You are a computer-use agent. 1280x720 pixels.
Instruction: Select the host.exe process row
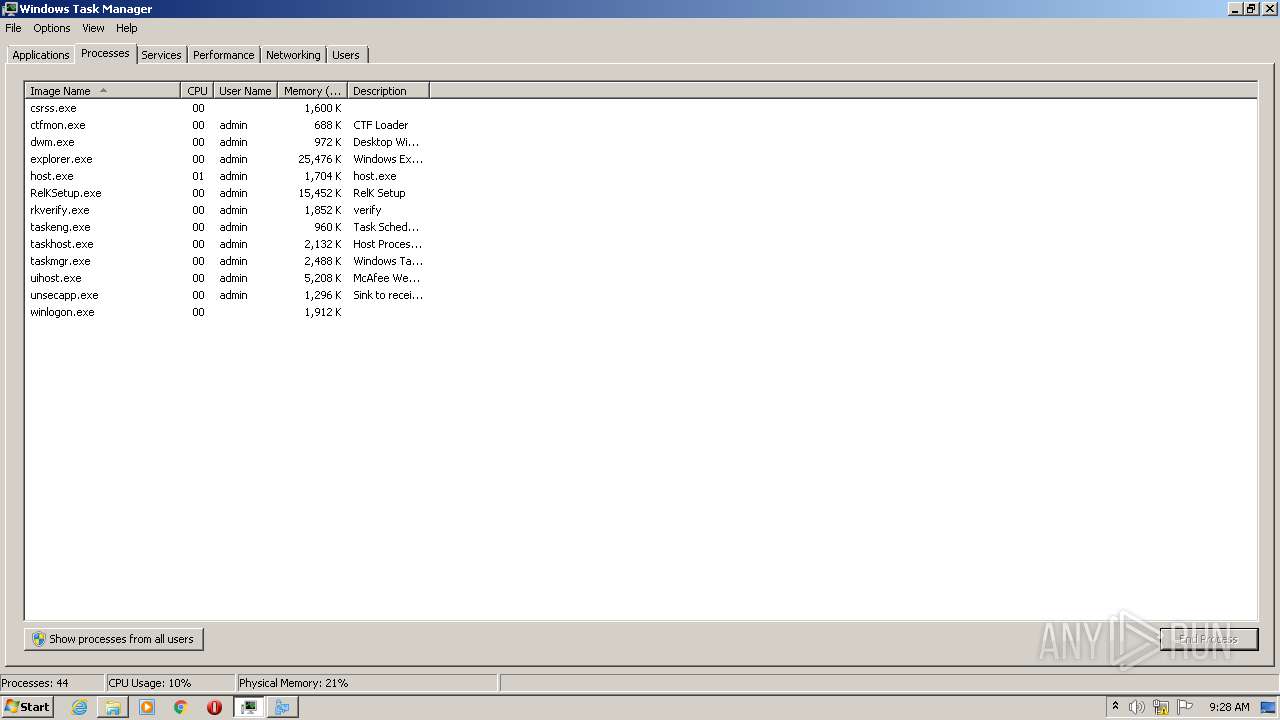(x=227, y=176)
